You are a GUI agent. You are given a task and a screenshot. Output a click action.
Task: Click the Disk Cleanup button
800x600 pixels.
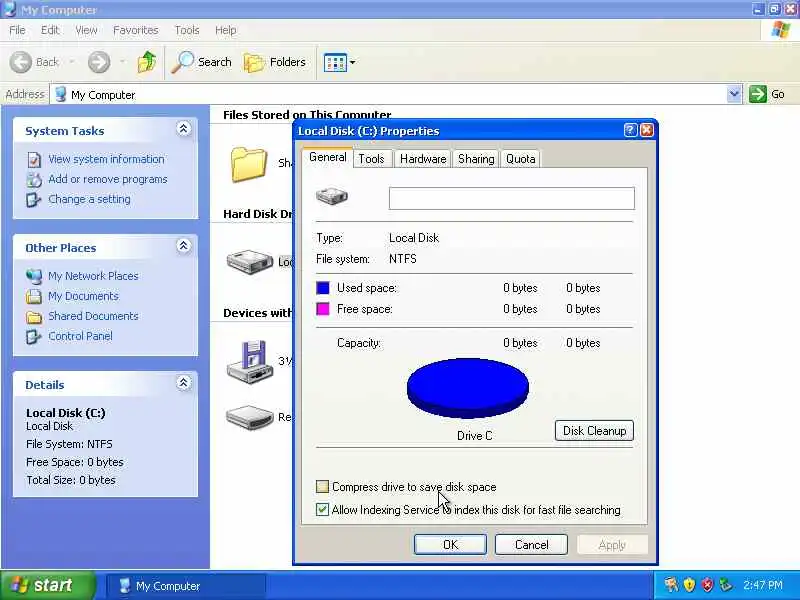(594, 431)
